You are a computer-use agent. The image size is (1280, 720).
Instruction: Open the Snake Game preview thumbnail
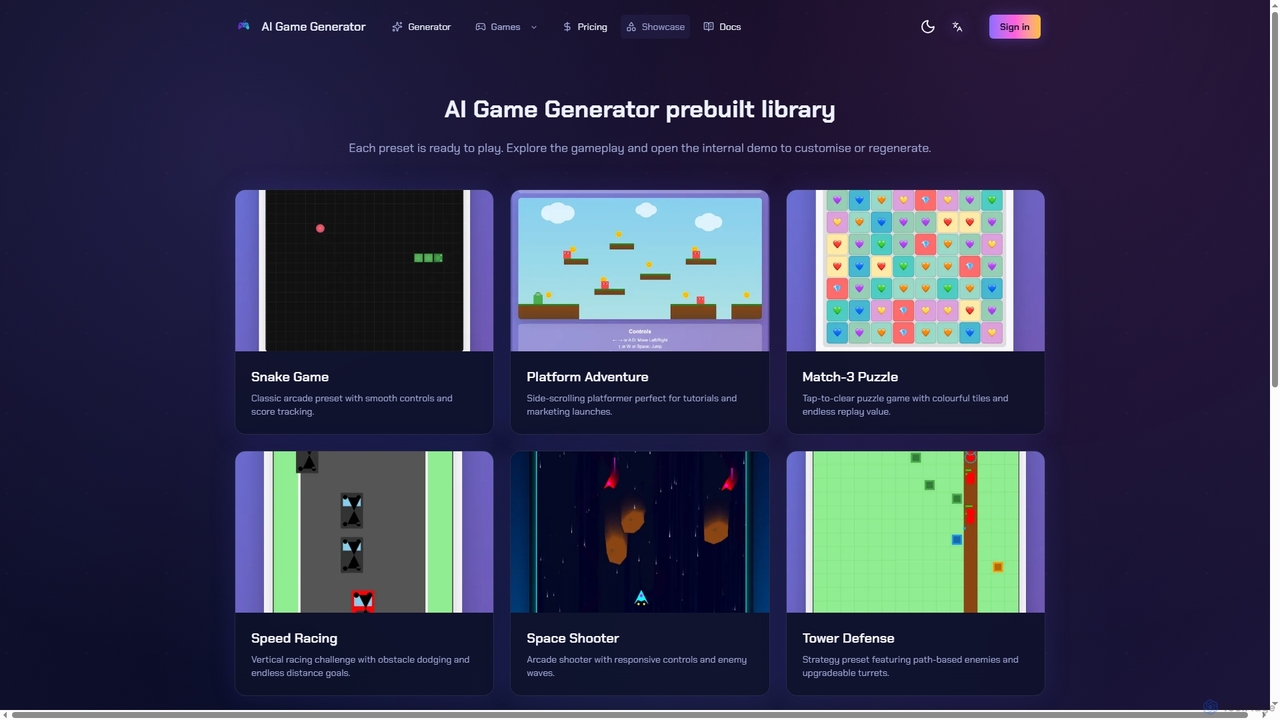coord(364,270)
